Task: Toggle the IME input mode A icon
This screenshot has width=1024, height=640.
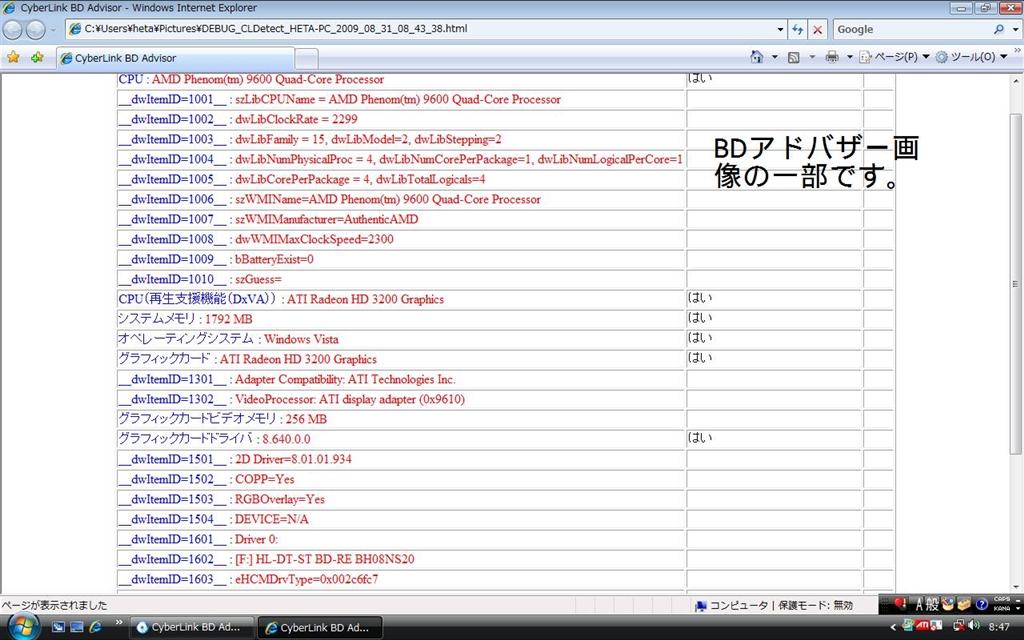Action: tap(919, 605)
